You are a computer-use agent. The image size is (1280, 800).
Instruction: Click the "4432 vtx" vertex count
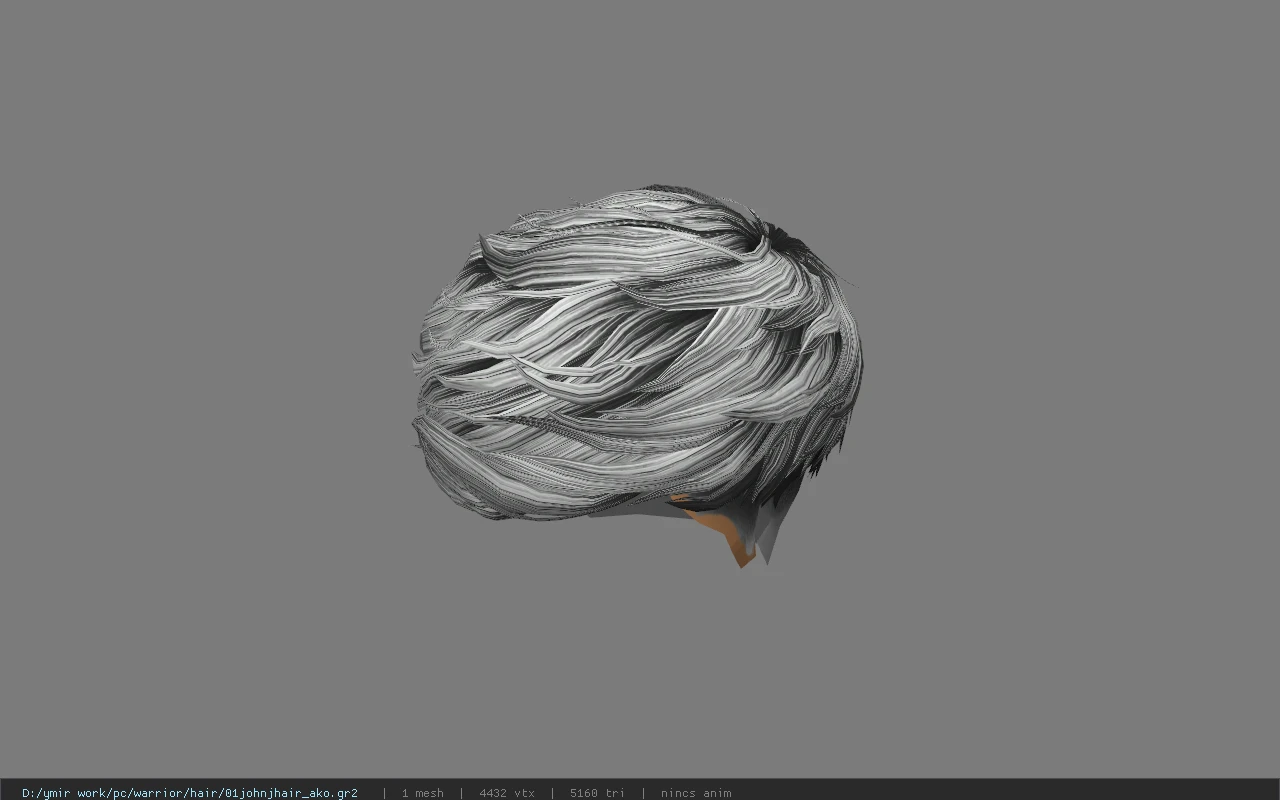tap(506, 793)
